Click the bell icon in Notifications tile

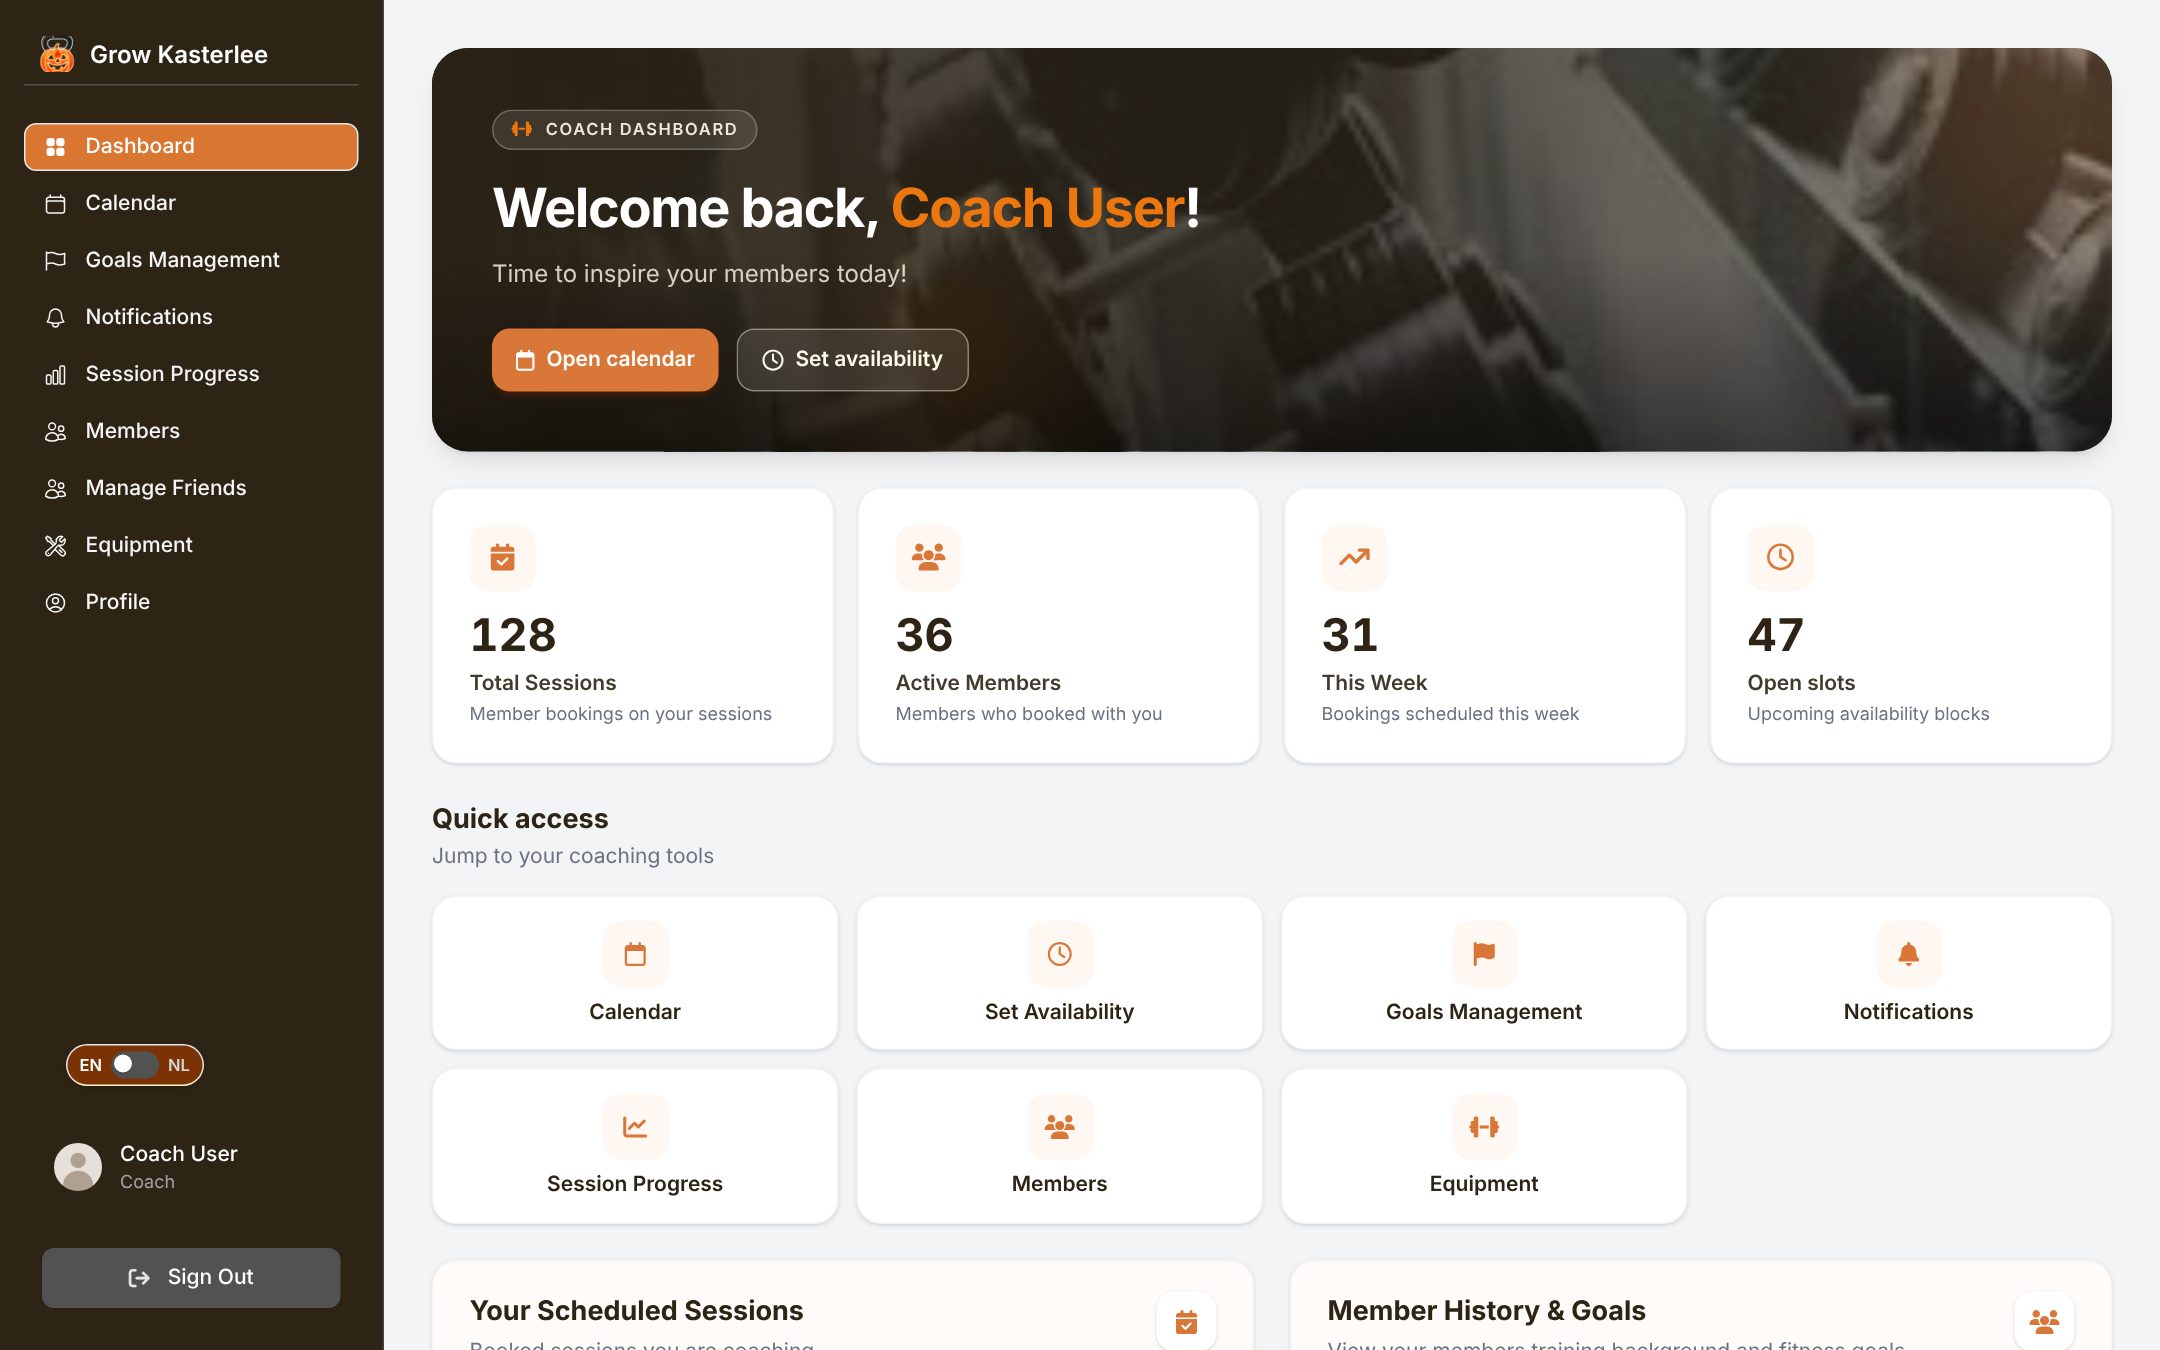tap(1909, 954)
